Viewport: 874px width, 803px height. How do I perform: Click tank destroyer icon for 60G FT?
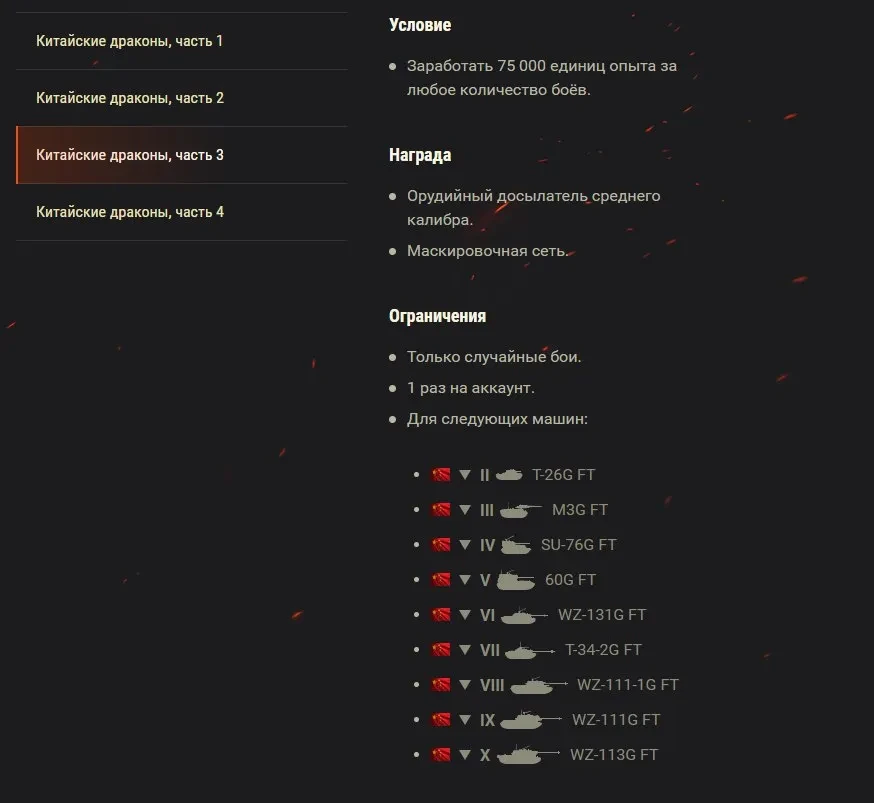516,580
